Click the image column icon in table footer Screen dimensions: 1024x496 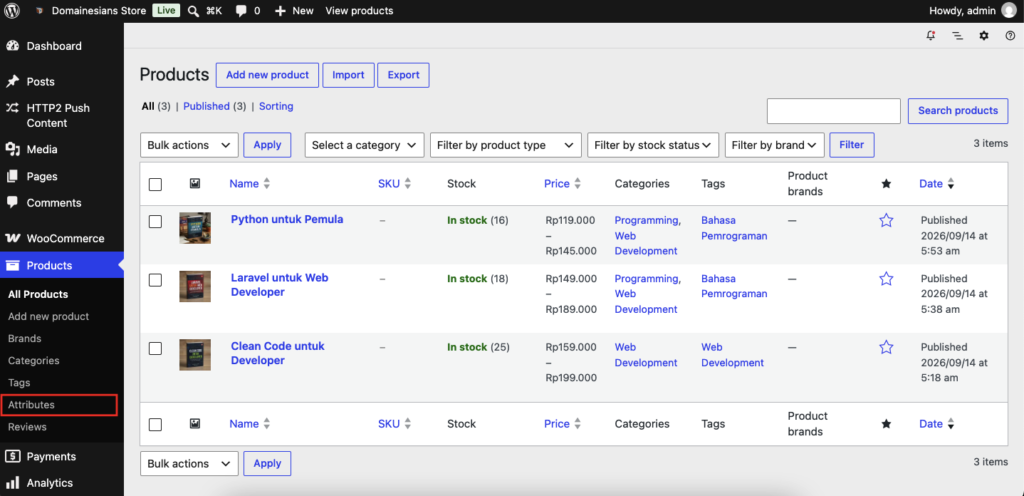pyautogui.click(x=195, y=424)
